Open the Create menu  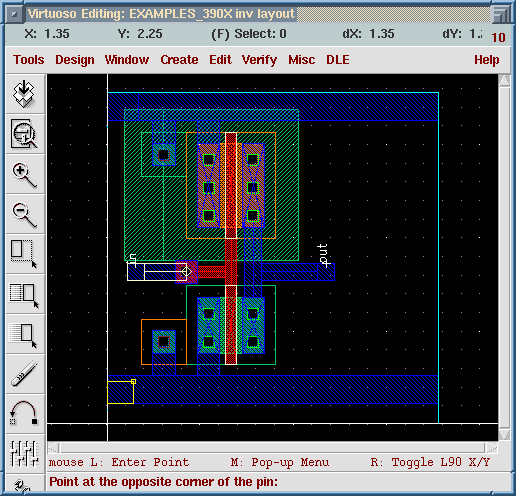(179, 60)
